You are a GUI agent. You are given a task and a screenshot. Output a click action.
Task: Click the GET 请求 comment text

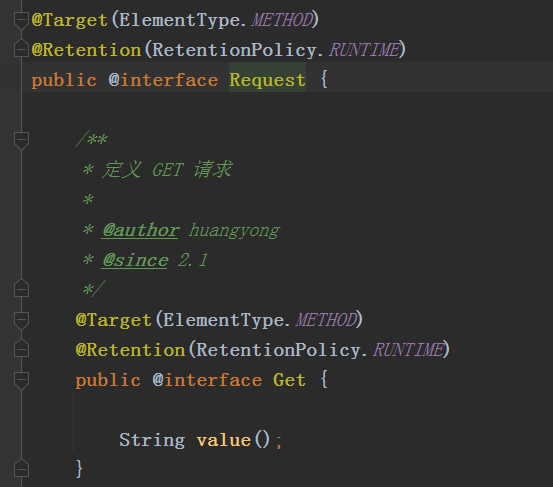coord(192,169)
